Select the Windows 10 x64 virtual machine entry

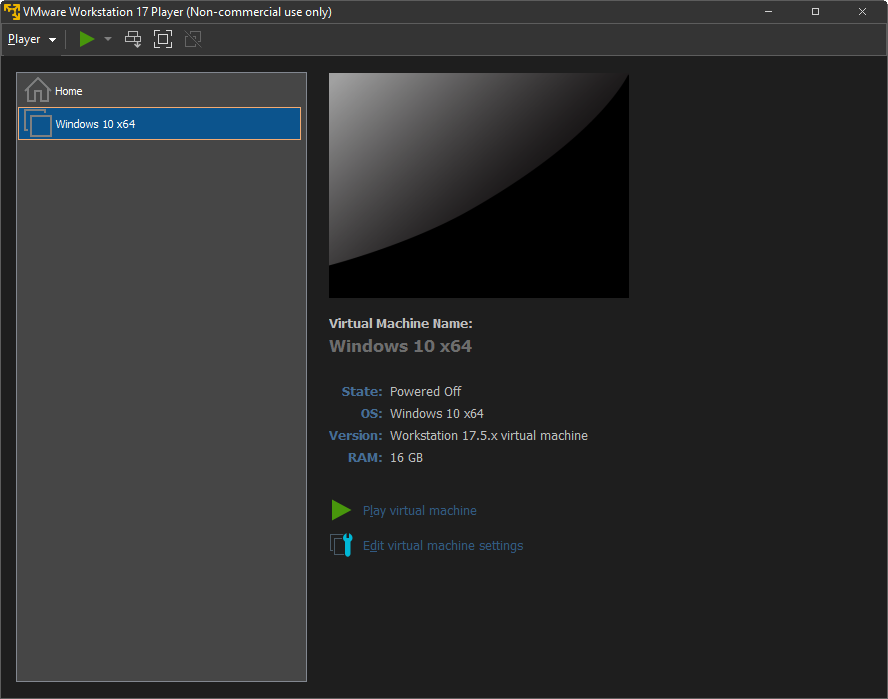(x=160, y=123)
